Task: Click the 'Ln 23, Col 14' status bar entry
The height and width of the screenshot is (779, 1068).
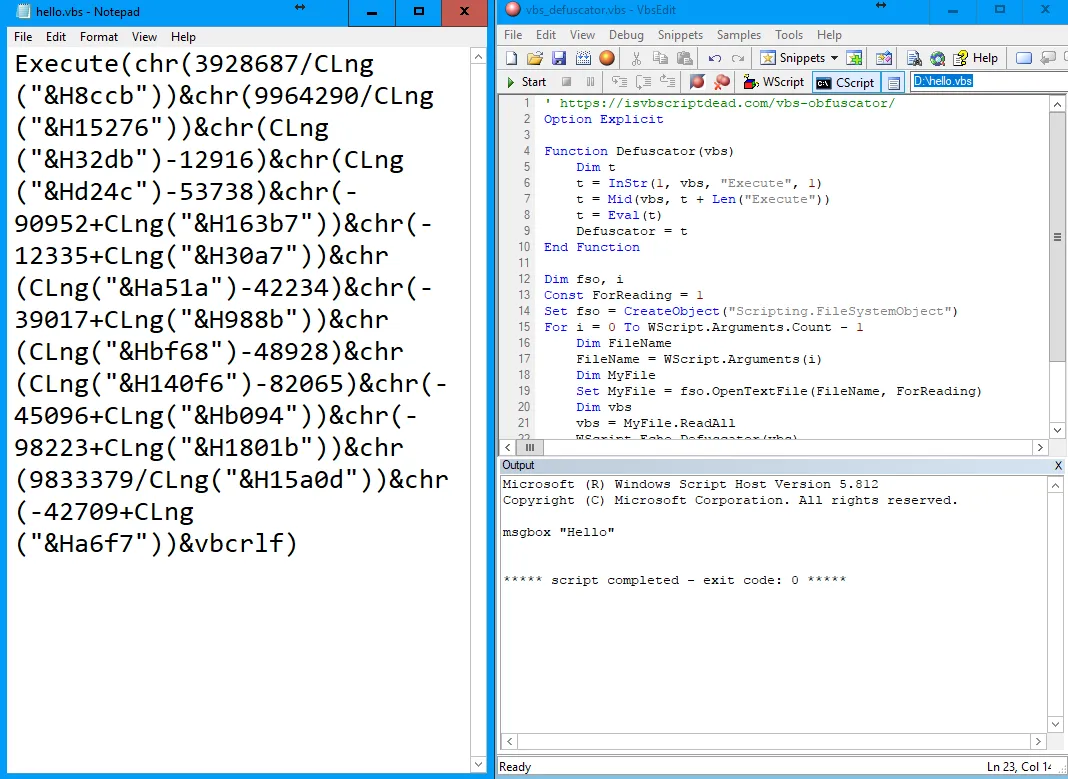Action: point(1019,767)
